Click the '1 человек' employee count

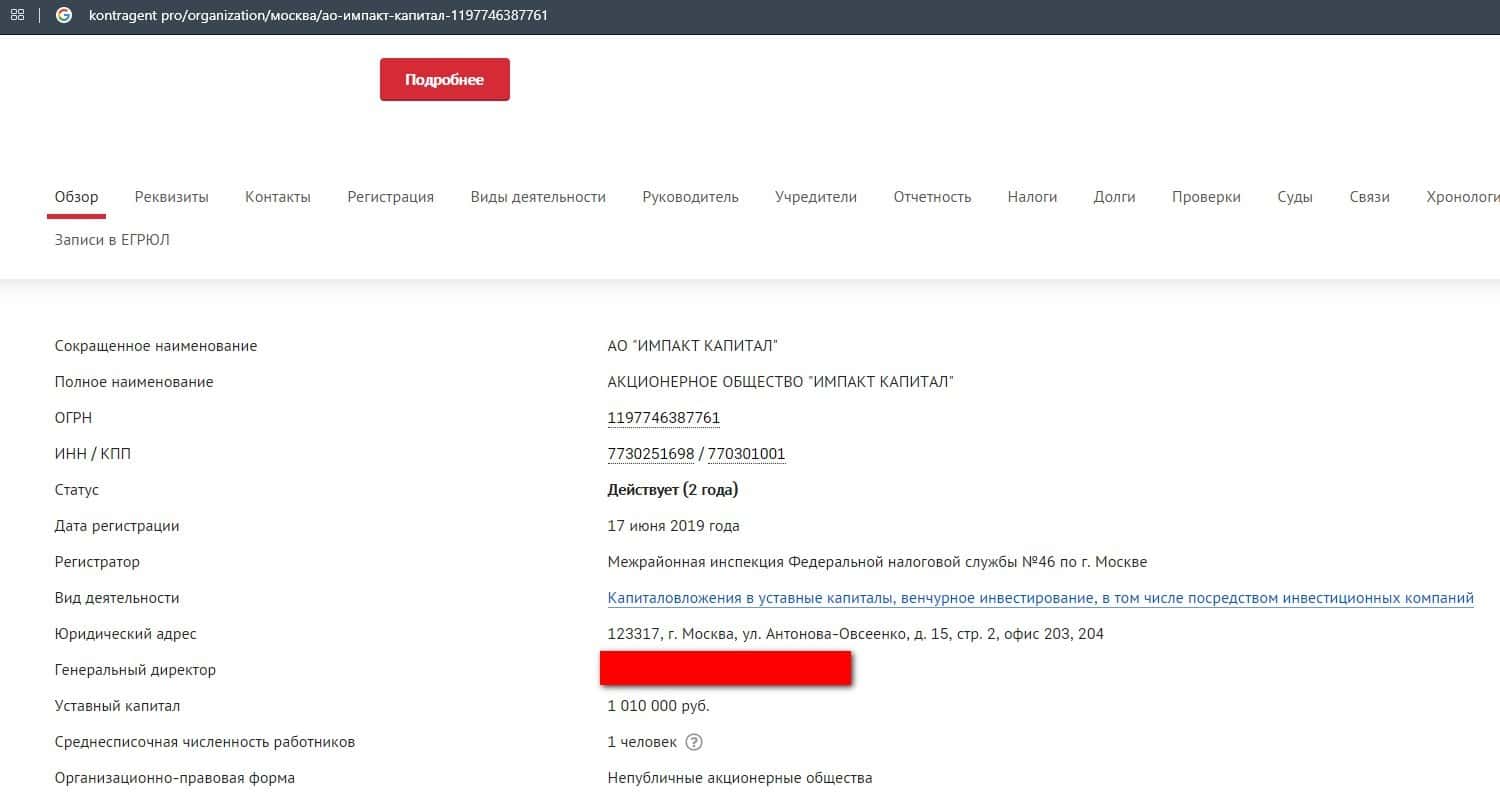(642, 742)
